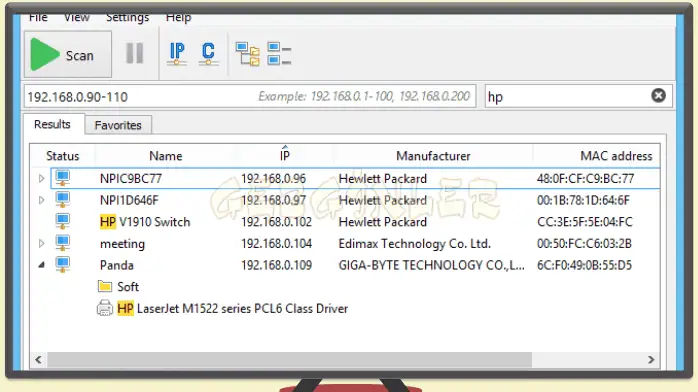
Task: Collapse the Panda device row
Action: [x=41, y=265]
